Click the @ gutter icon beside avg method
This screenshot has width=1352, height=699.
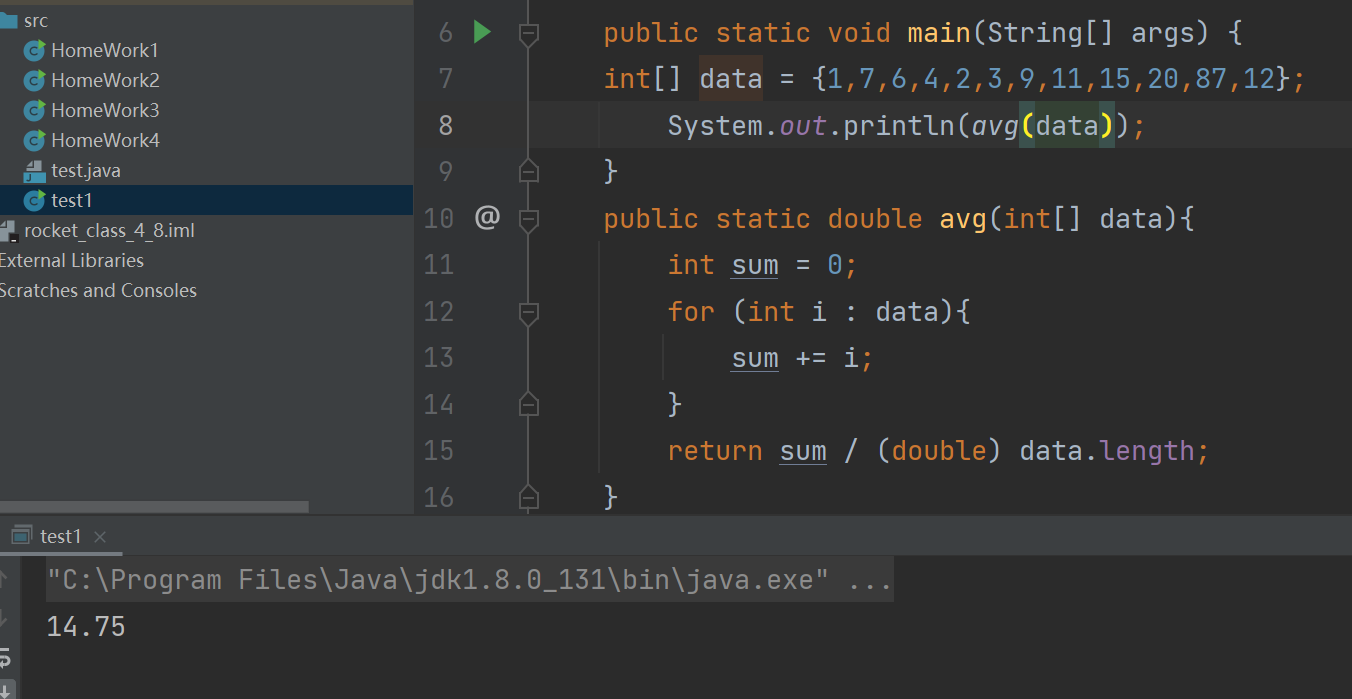[x=487, y=217]
